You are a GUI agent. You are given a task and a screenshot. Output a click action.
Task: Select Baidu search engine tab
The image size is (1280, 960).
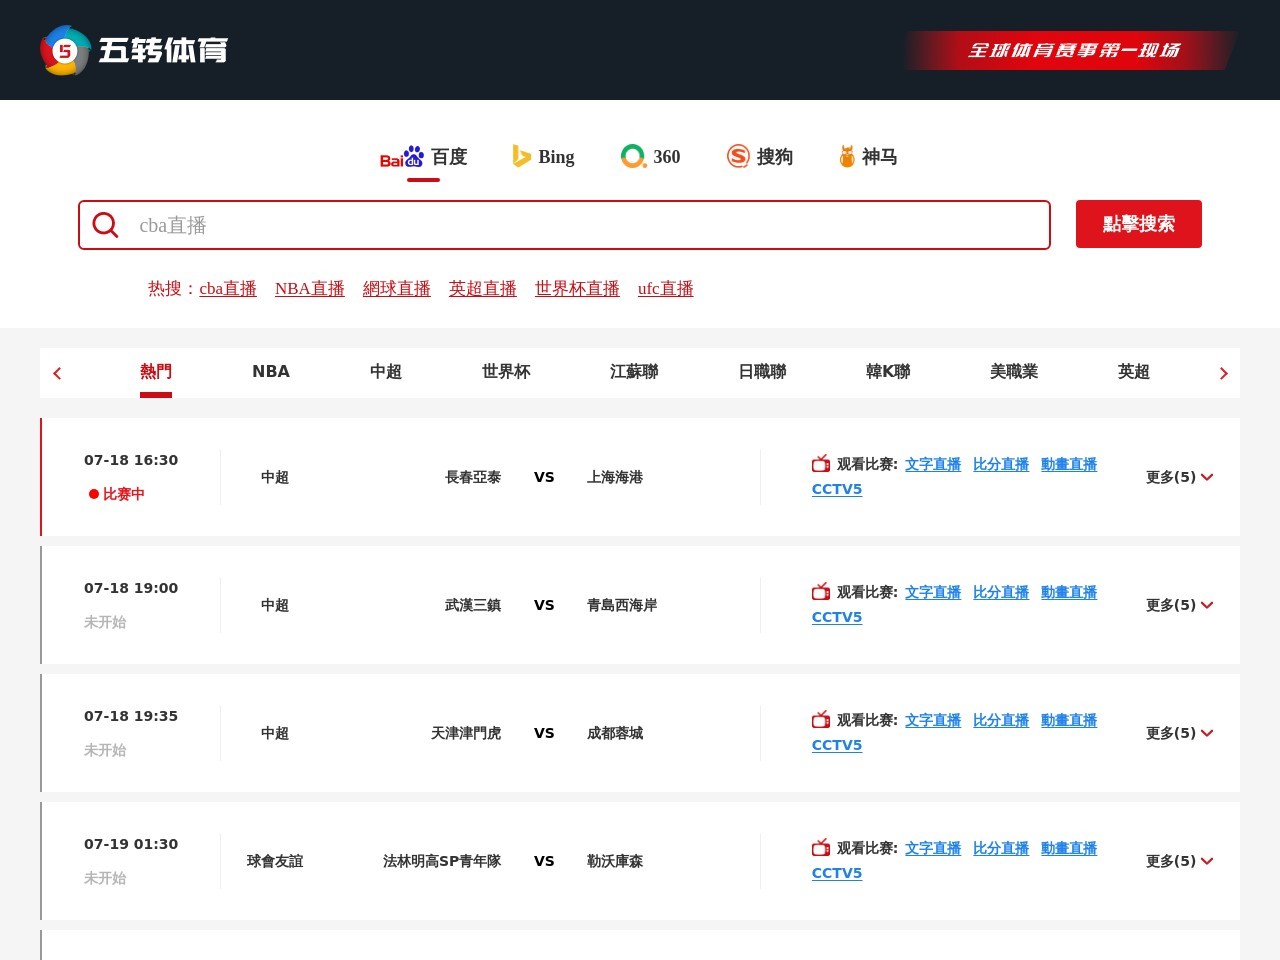tap(423, 157)
